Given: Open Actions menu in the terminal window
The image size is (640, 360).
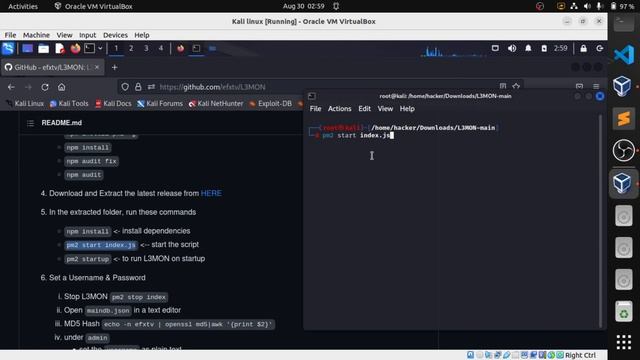Looking at the screenshot, I should (x=340, y=109).
